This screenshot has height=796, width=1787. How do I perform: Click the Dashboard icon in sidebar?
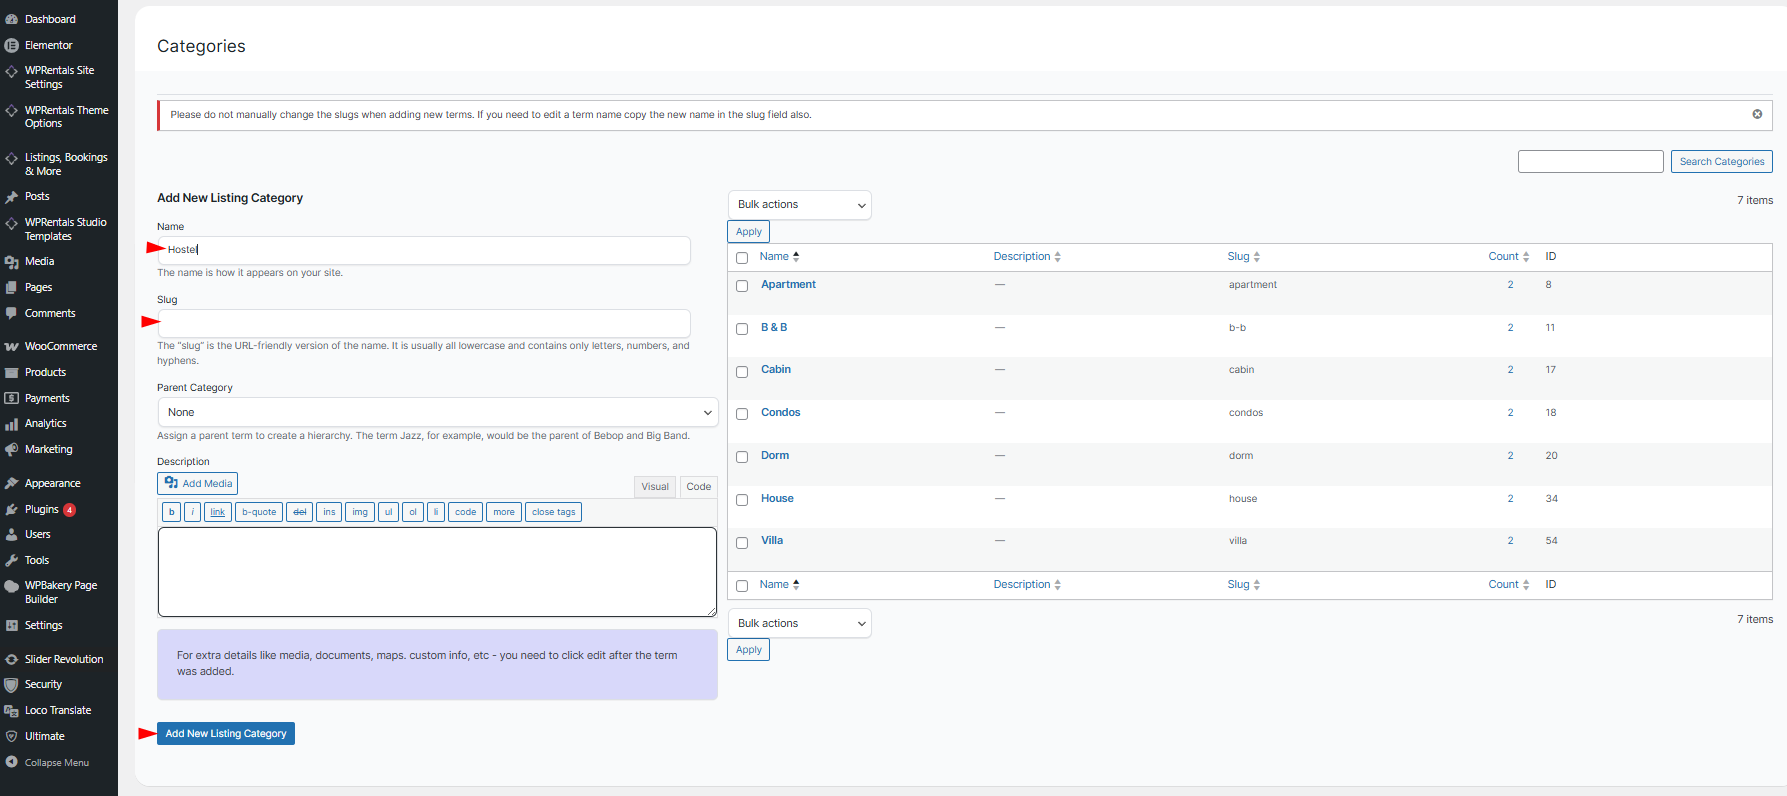point(12,19)
